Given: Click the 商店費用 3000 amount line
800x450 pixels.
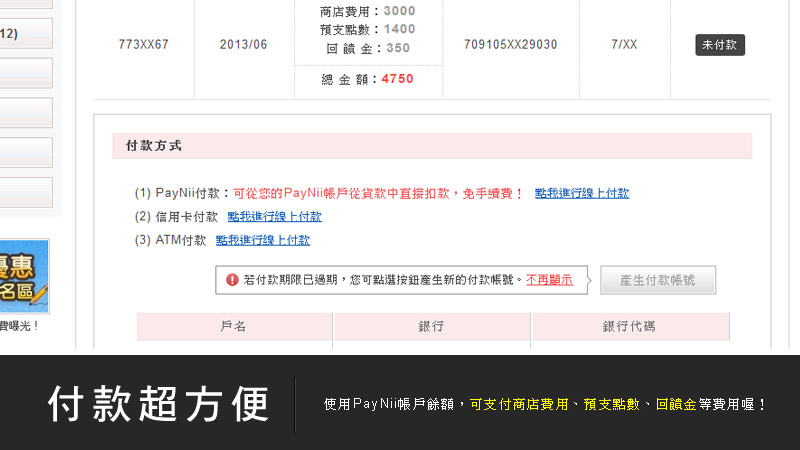Looking at the screenshot, I should click(x=367, y=11).
